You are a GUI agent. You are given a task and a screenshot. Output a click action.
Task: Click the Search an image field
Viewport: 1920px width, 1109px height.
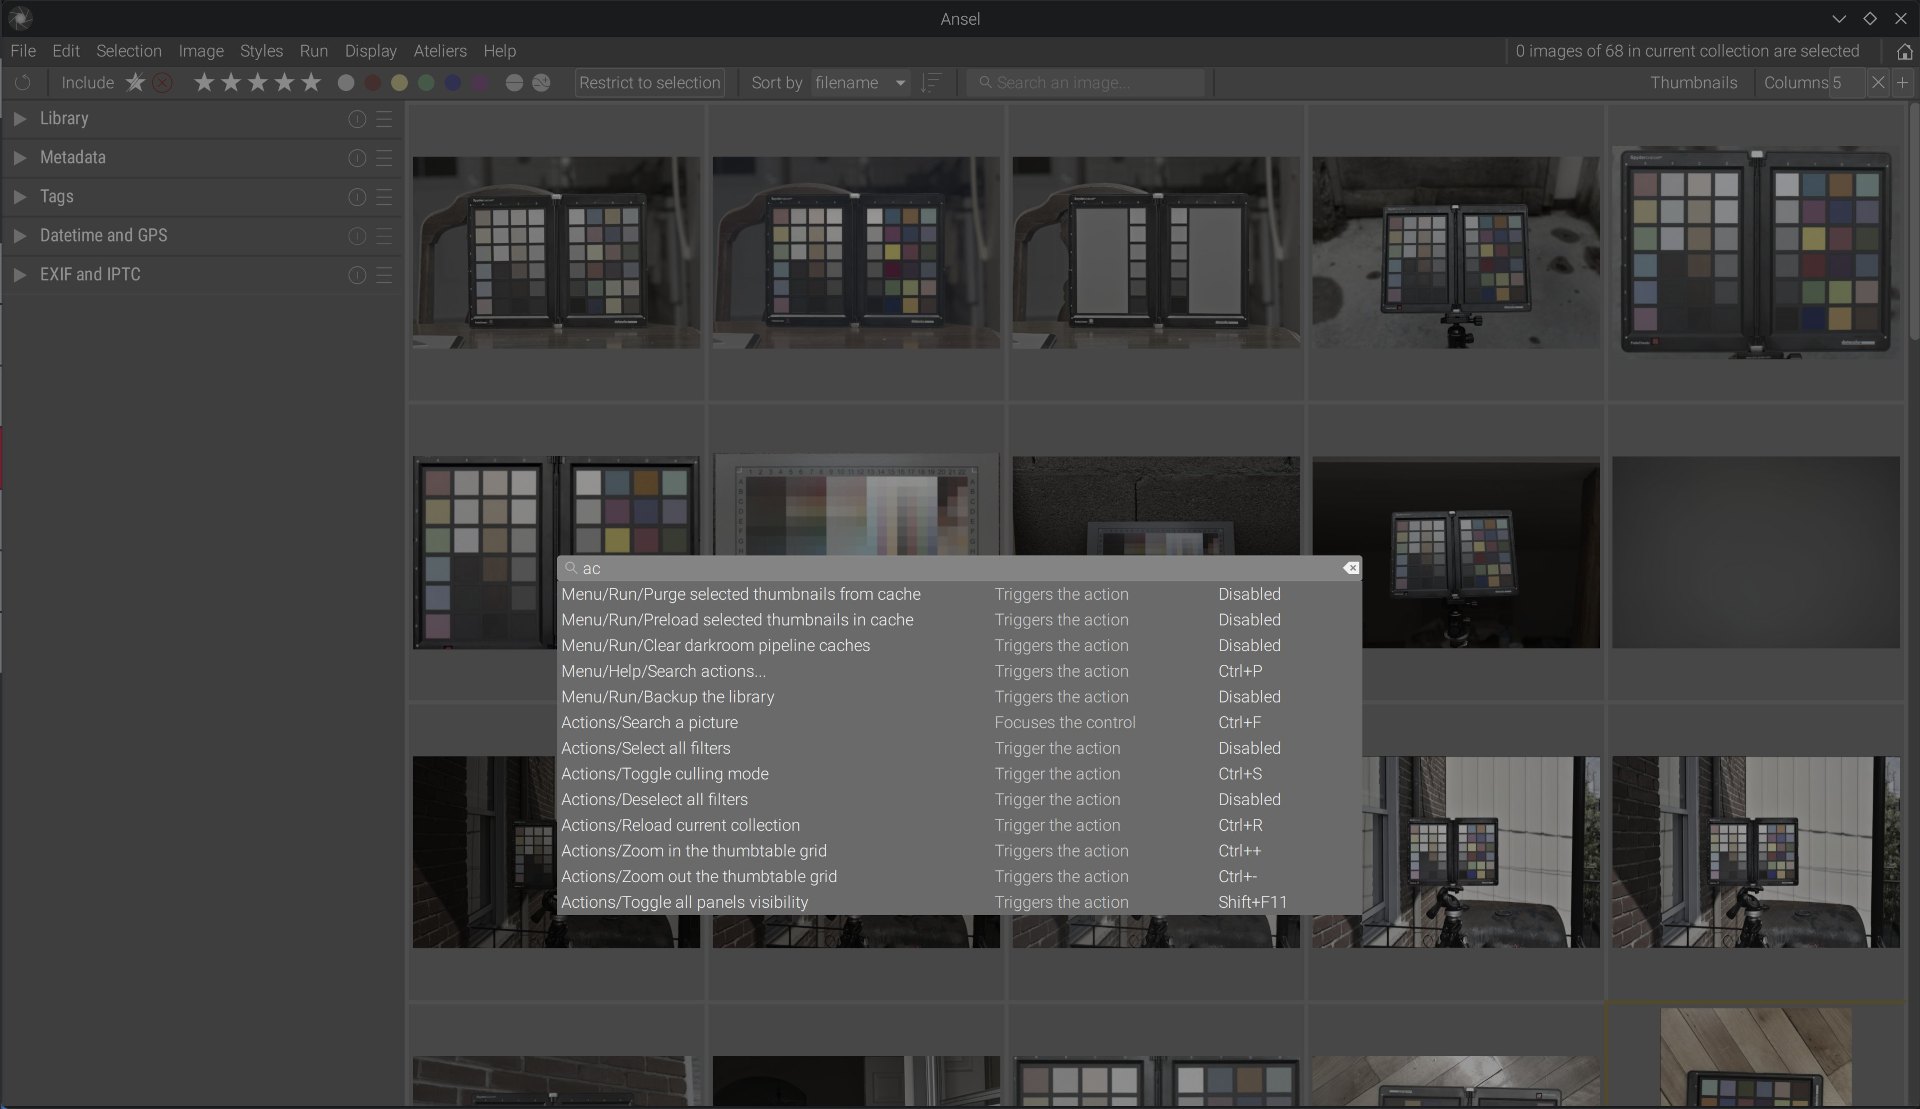[1087, 83]
